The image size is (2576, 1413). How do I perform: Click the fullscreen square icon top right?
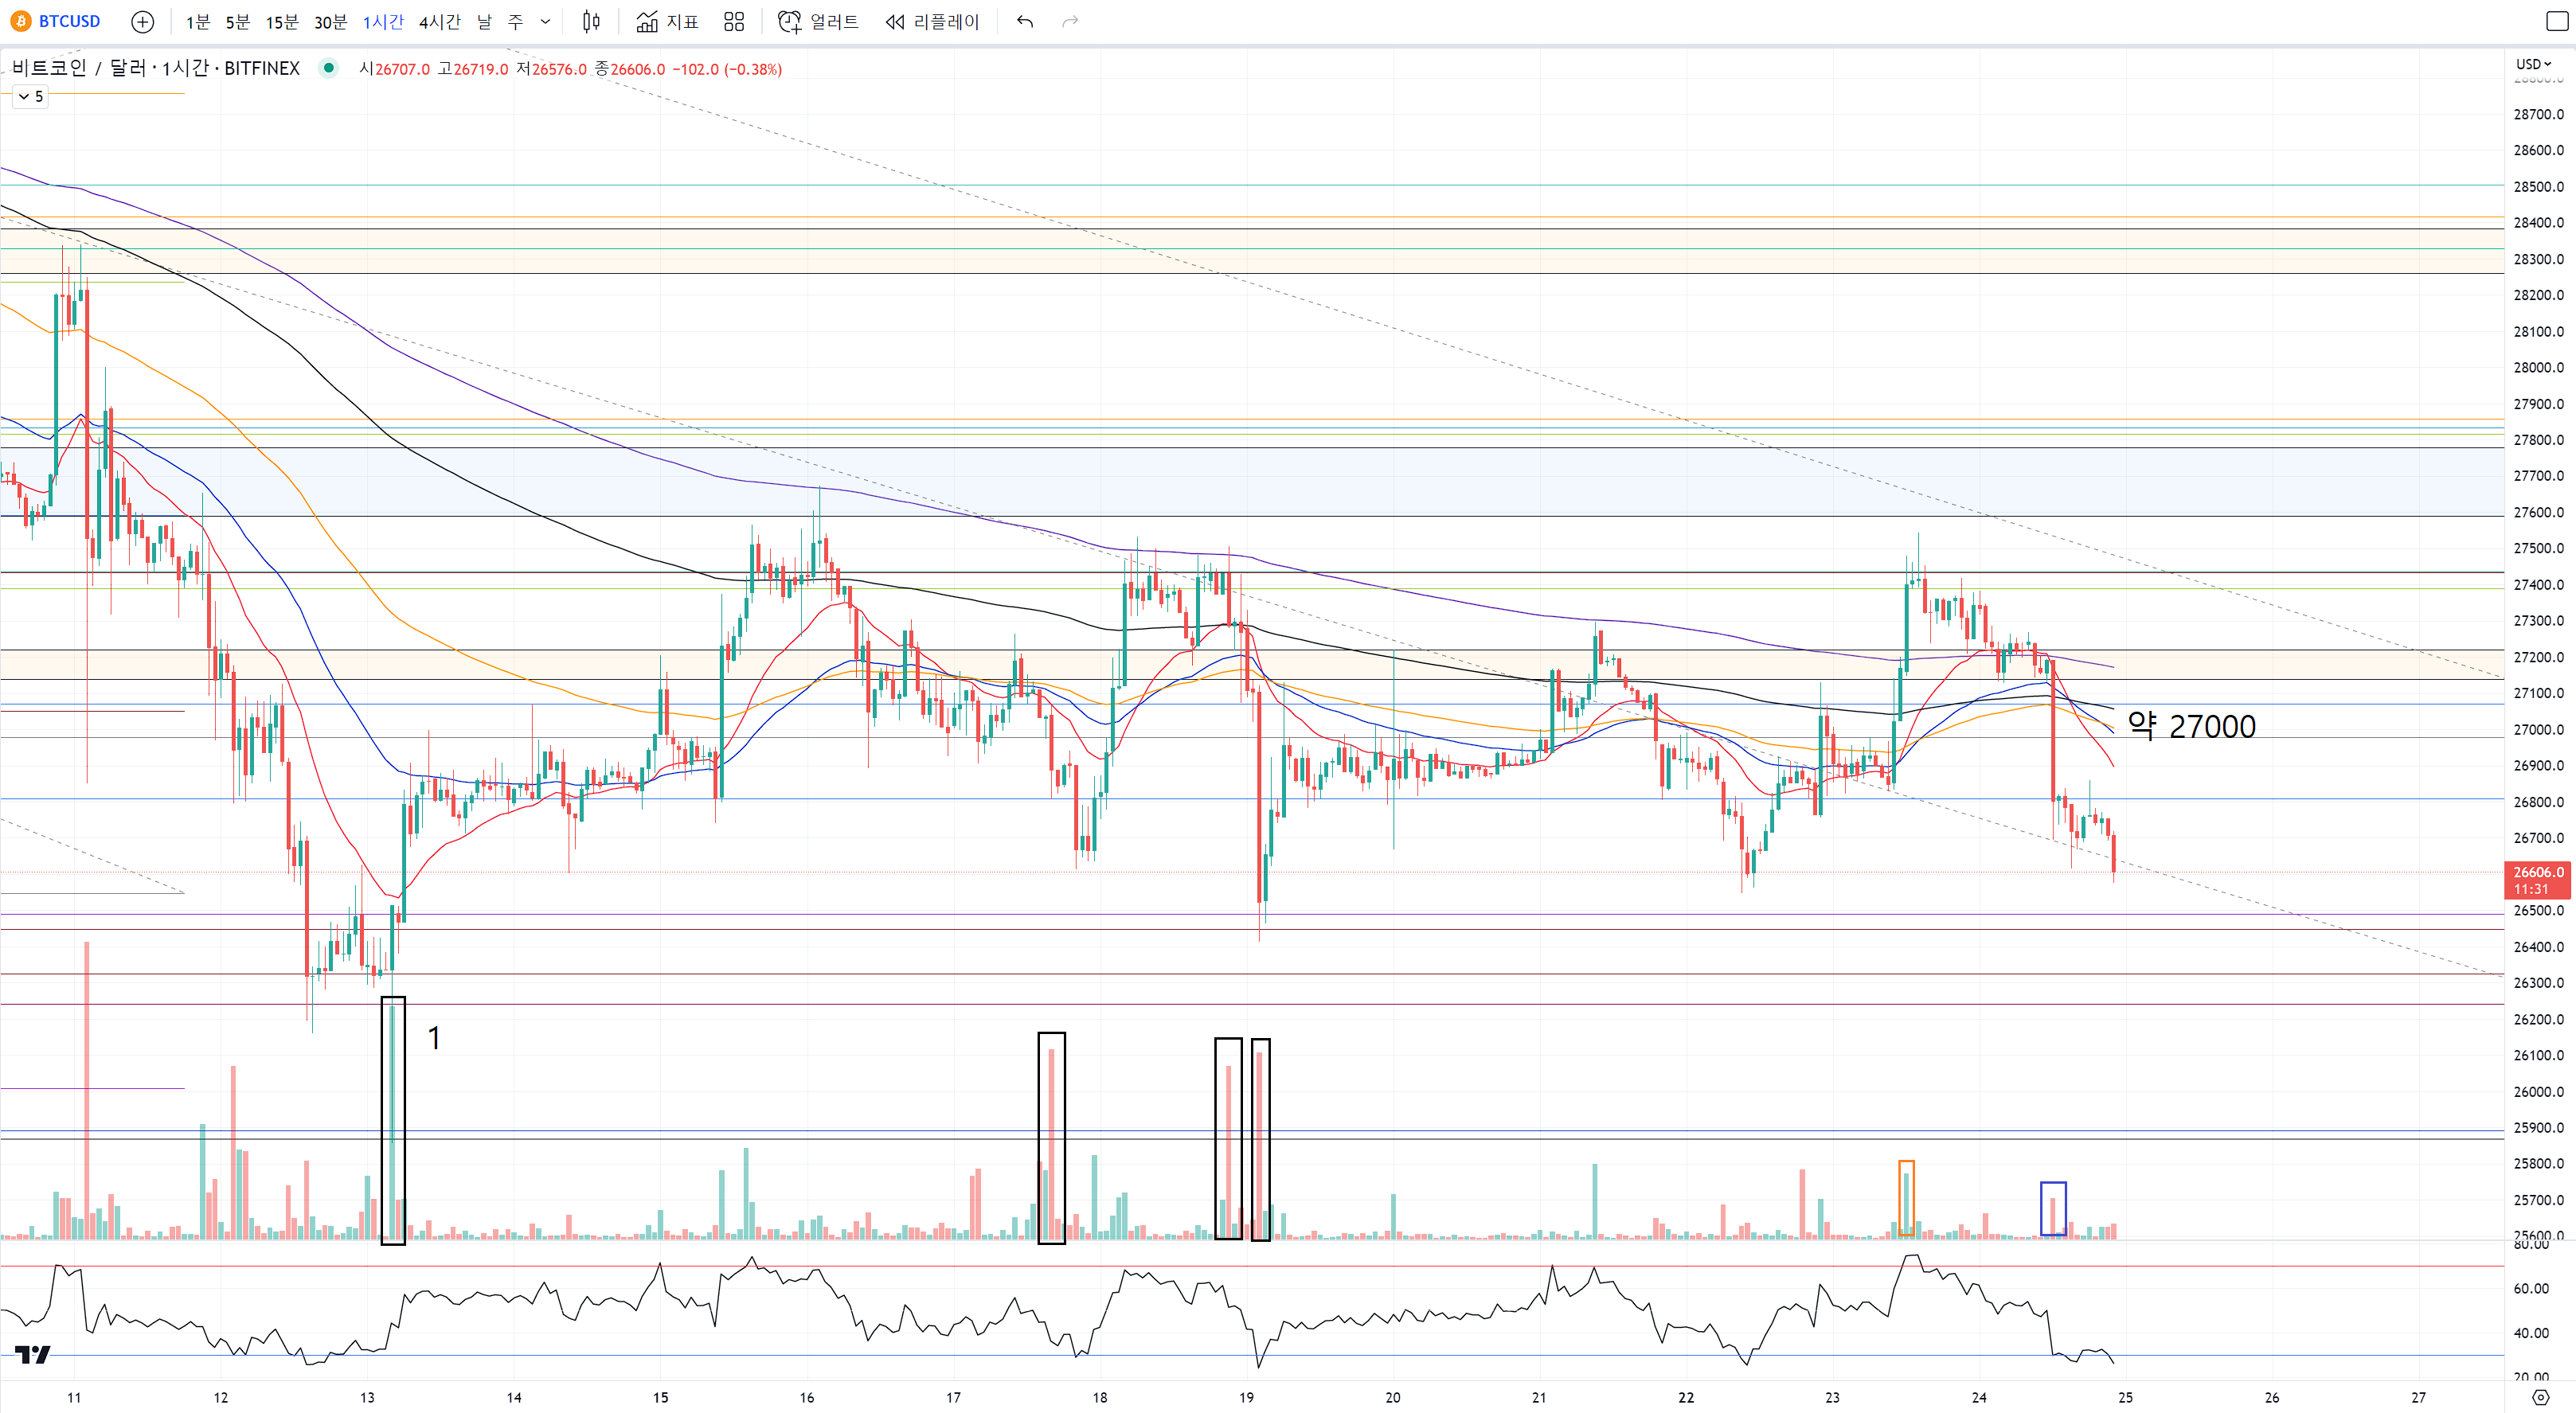[2556, 22]
